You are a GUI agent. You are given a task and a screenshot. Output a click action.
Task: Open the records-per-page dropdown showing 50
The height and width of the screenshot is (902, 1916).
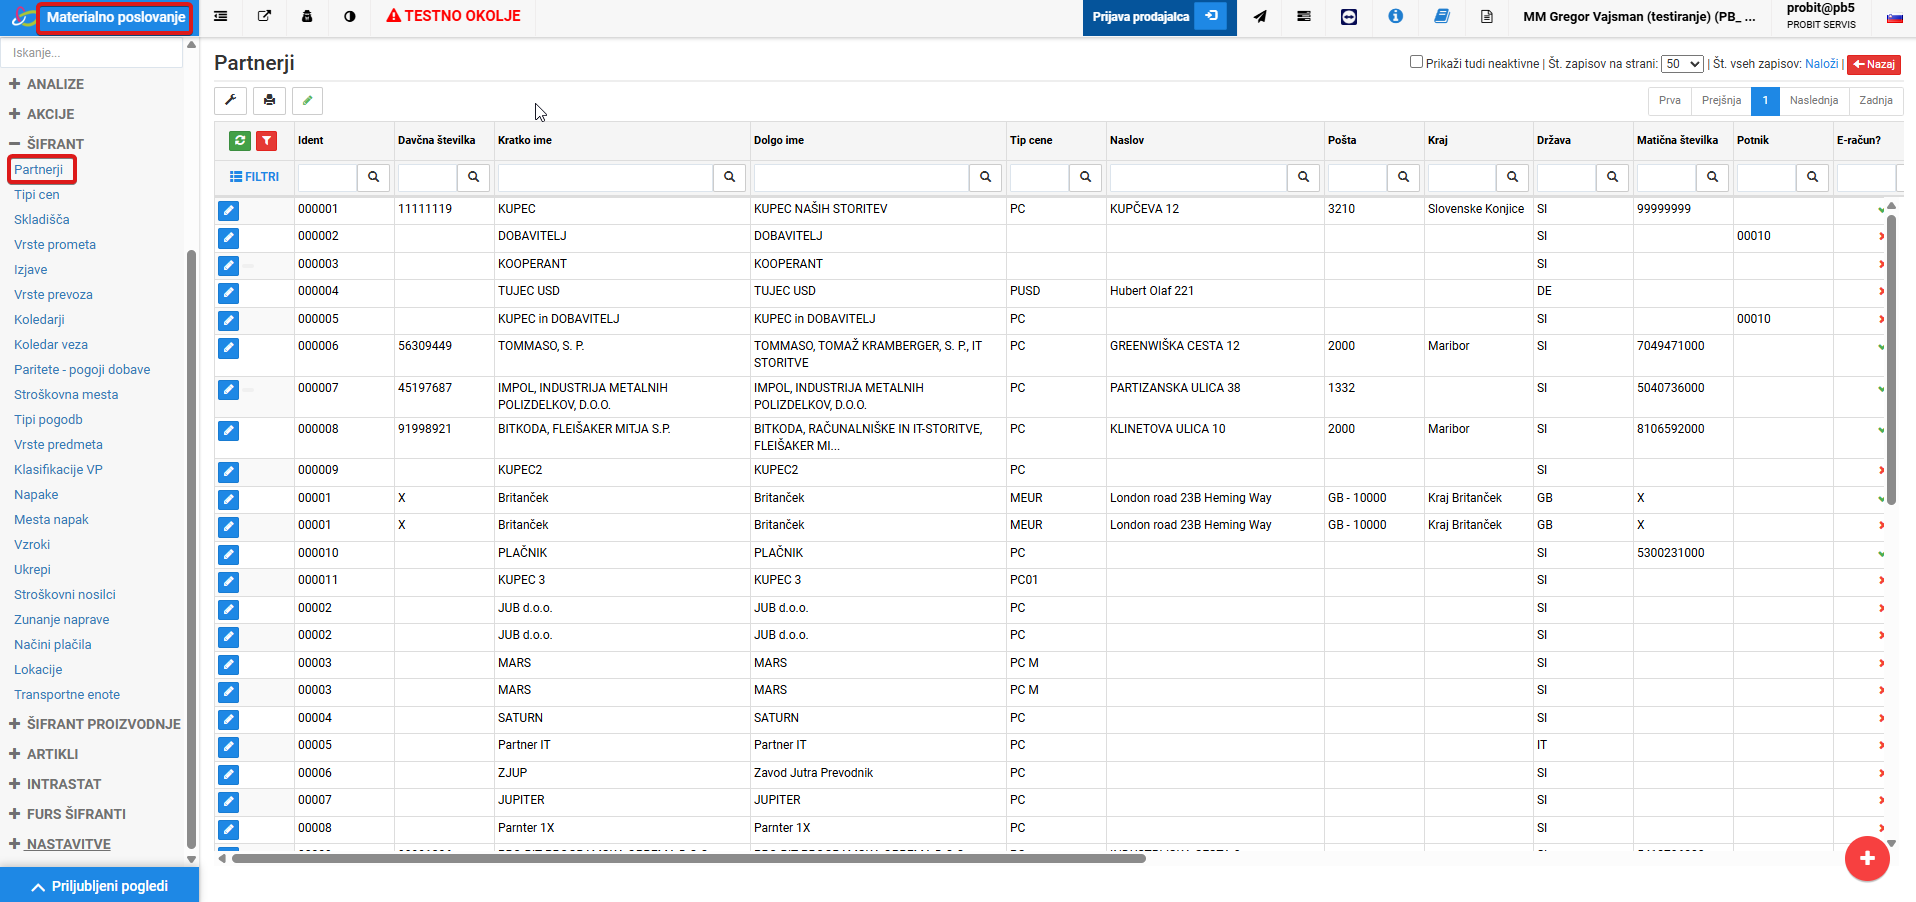pos(1682,64)
